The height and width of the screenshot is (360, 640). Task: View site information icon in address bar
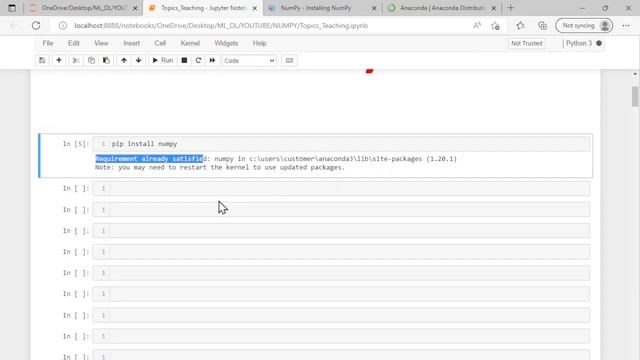[63, 26]
